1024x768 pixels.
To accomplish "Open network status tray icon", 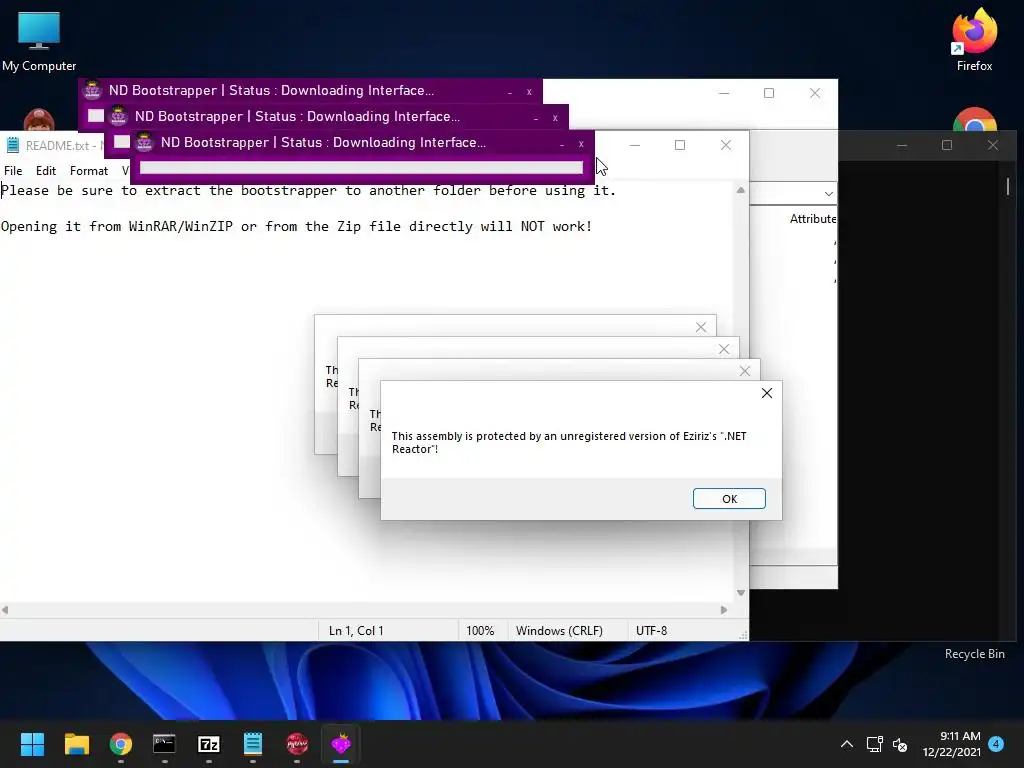I will coord(874,744).
